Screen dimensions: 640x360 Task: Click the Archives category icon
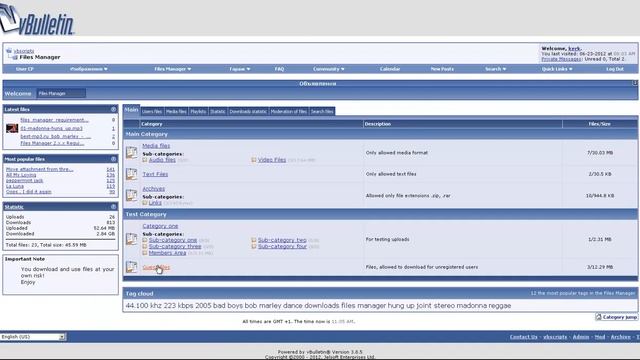point(131,196)
